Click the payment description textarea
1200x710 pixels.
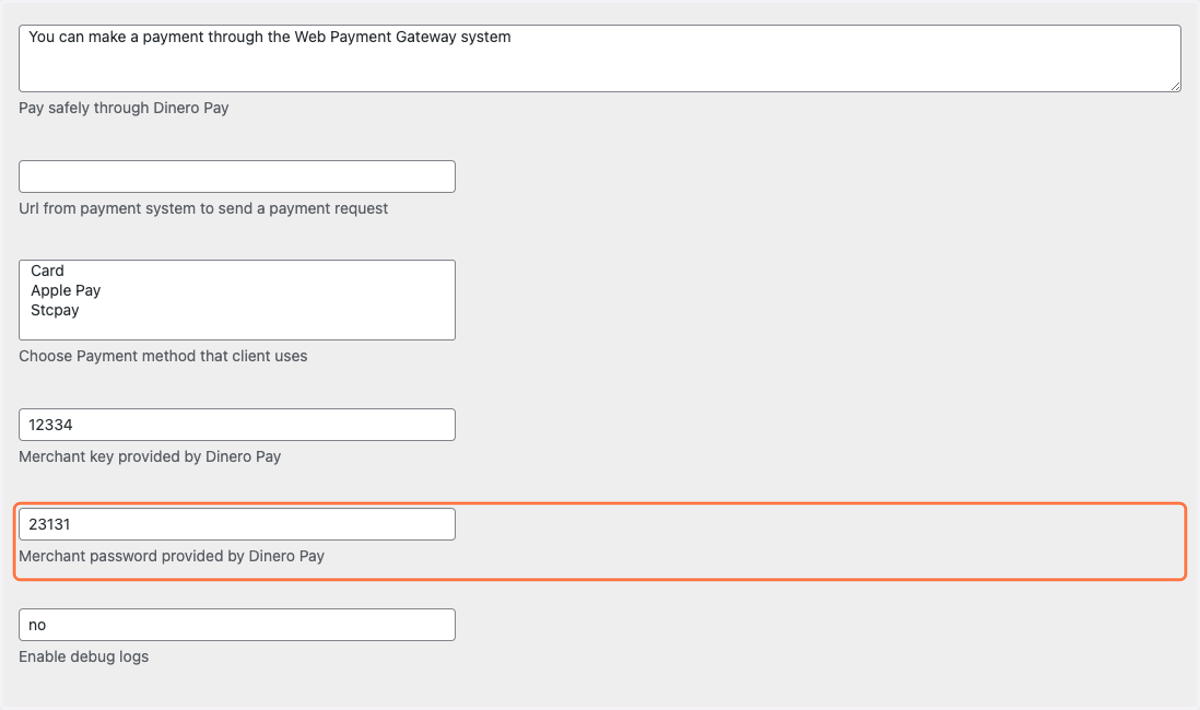600,59
